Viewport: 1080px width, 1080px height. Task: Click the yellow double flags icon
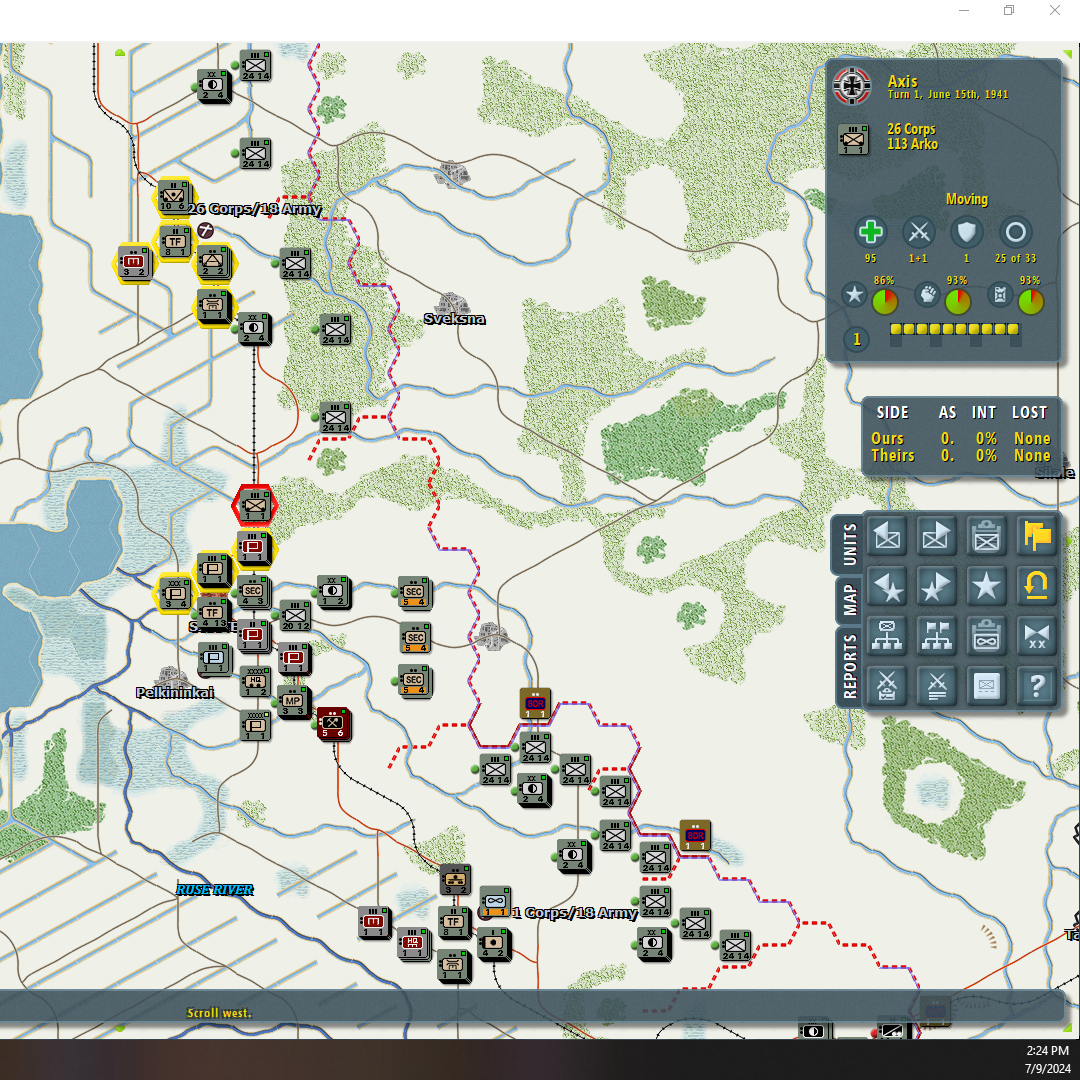pos(1037,536)
